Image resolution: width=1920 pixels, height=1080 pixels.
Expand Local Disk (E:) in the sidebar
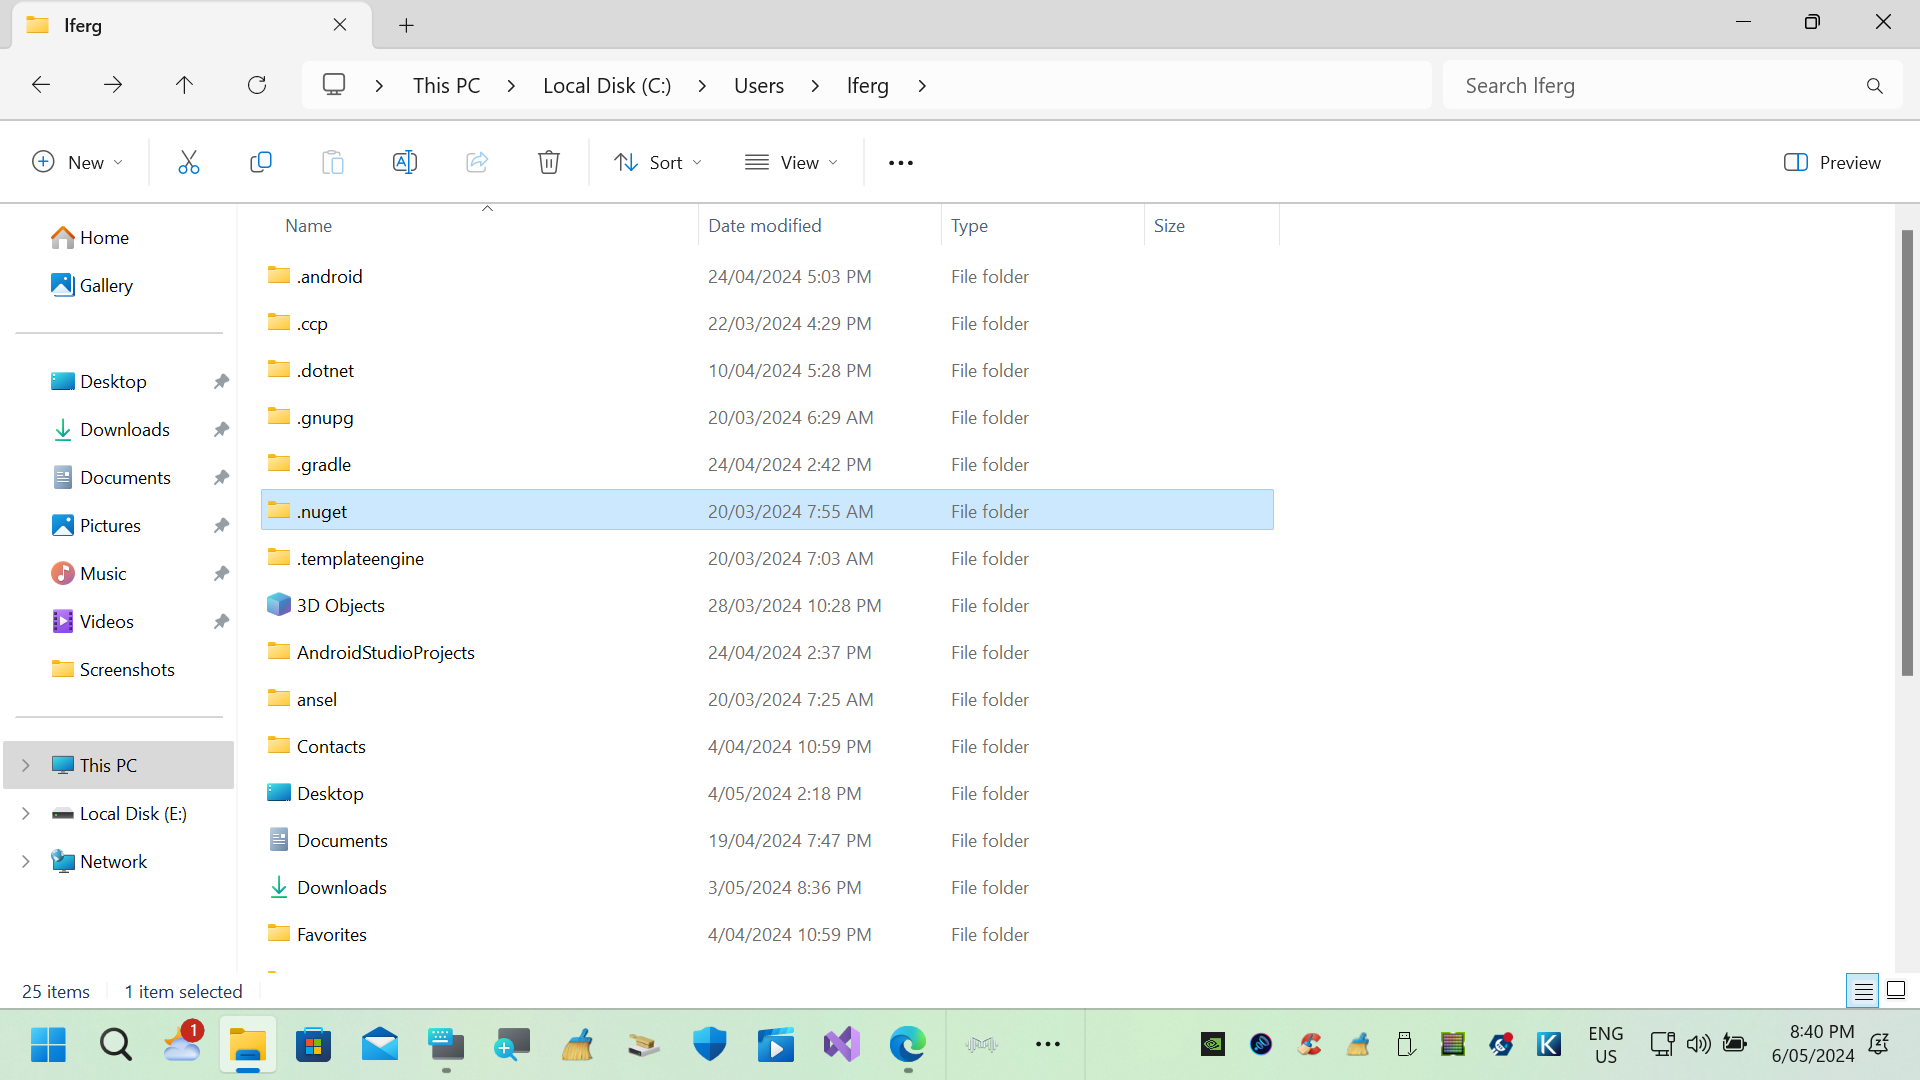tap(25, 813)
